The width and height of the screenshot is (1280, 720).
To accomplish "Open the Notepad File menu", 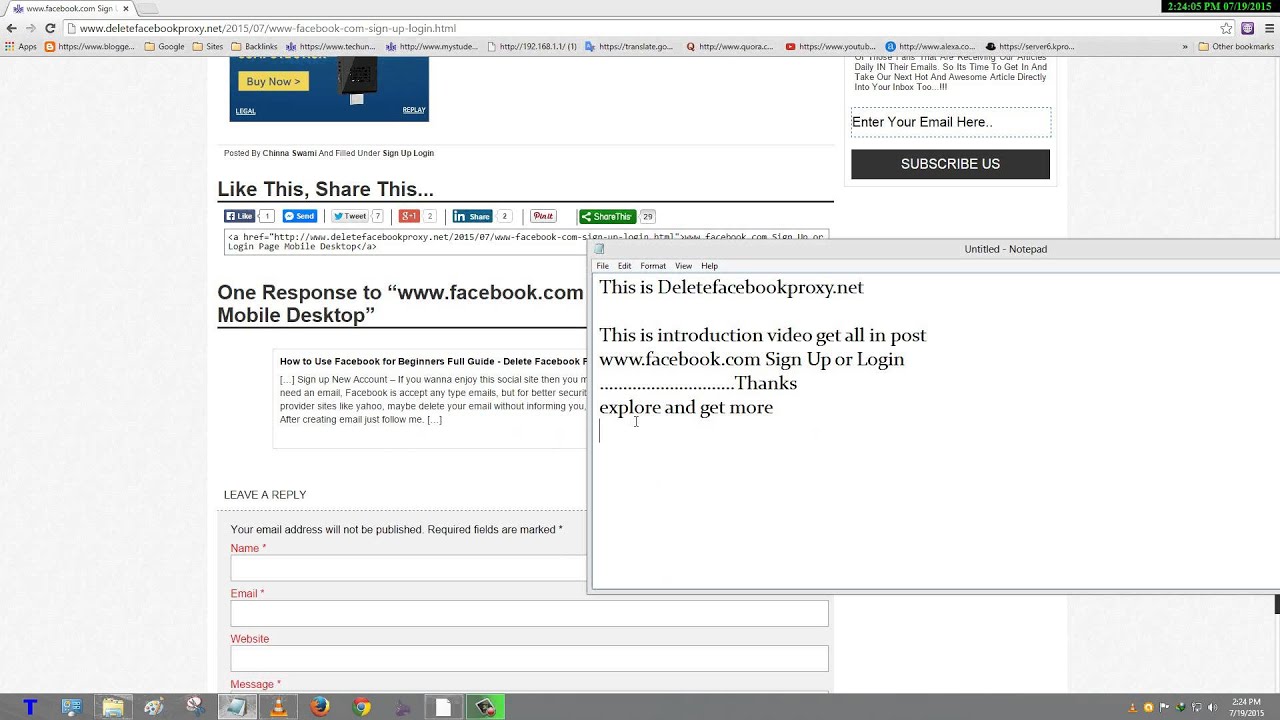I will [x=602, y=266].
